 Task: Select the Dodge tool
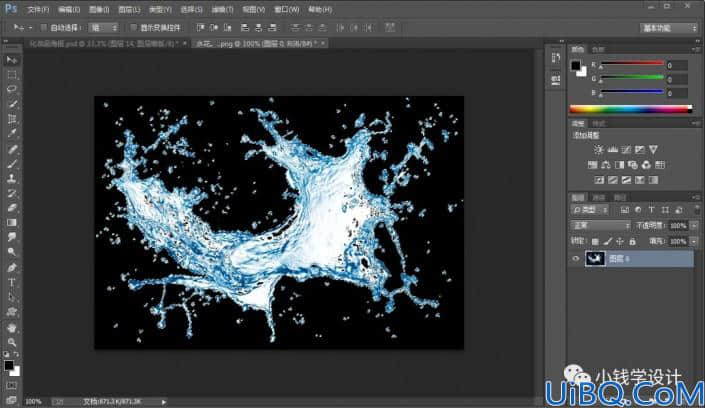12,252
